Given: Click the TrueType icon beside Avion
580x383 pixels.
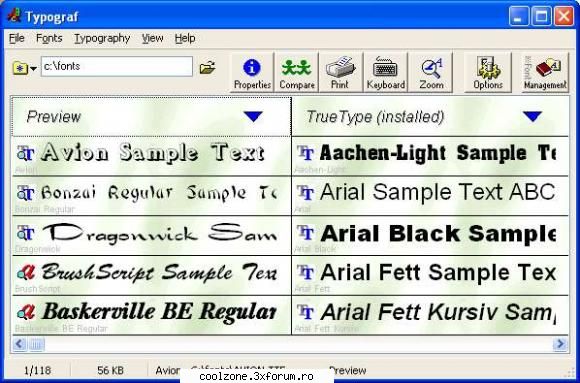Looking at the screenshot, I should (x=26, y=153).
